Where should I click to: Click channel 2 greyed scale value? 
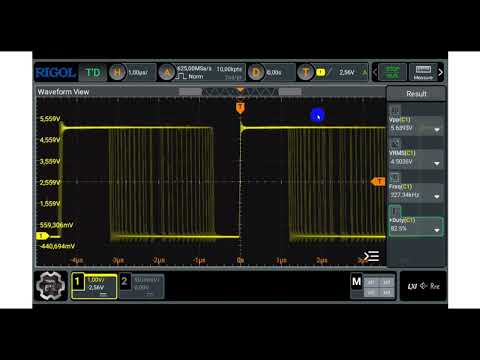(x=147, y=280)
